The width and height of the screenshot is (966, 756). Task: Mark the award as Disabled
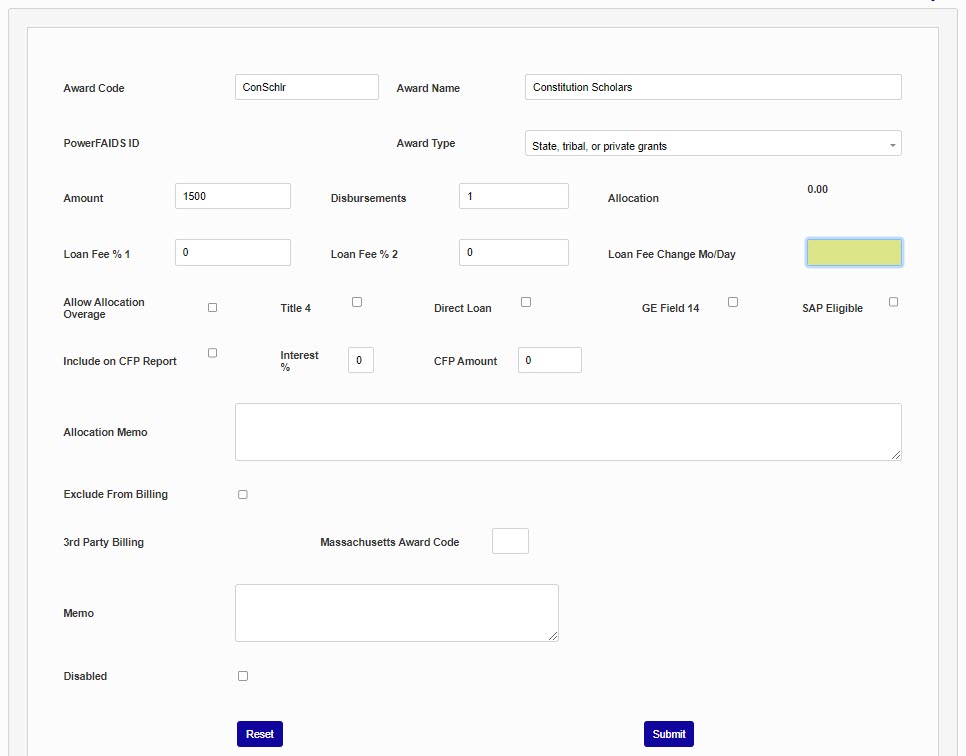243,677
